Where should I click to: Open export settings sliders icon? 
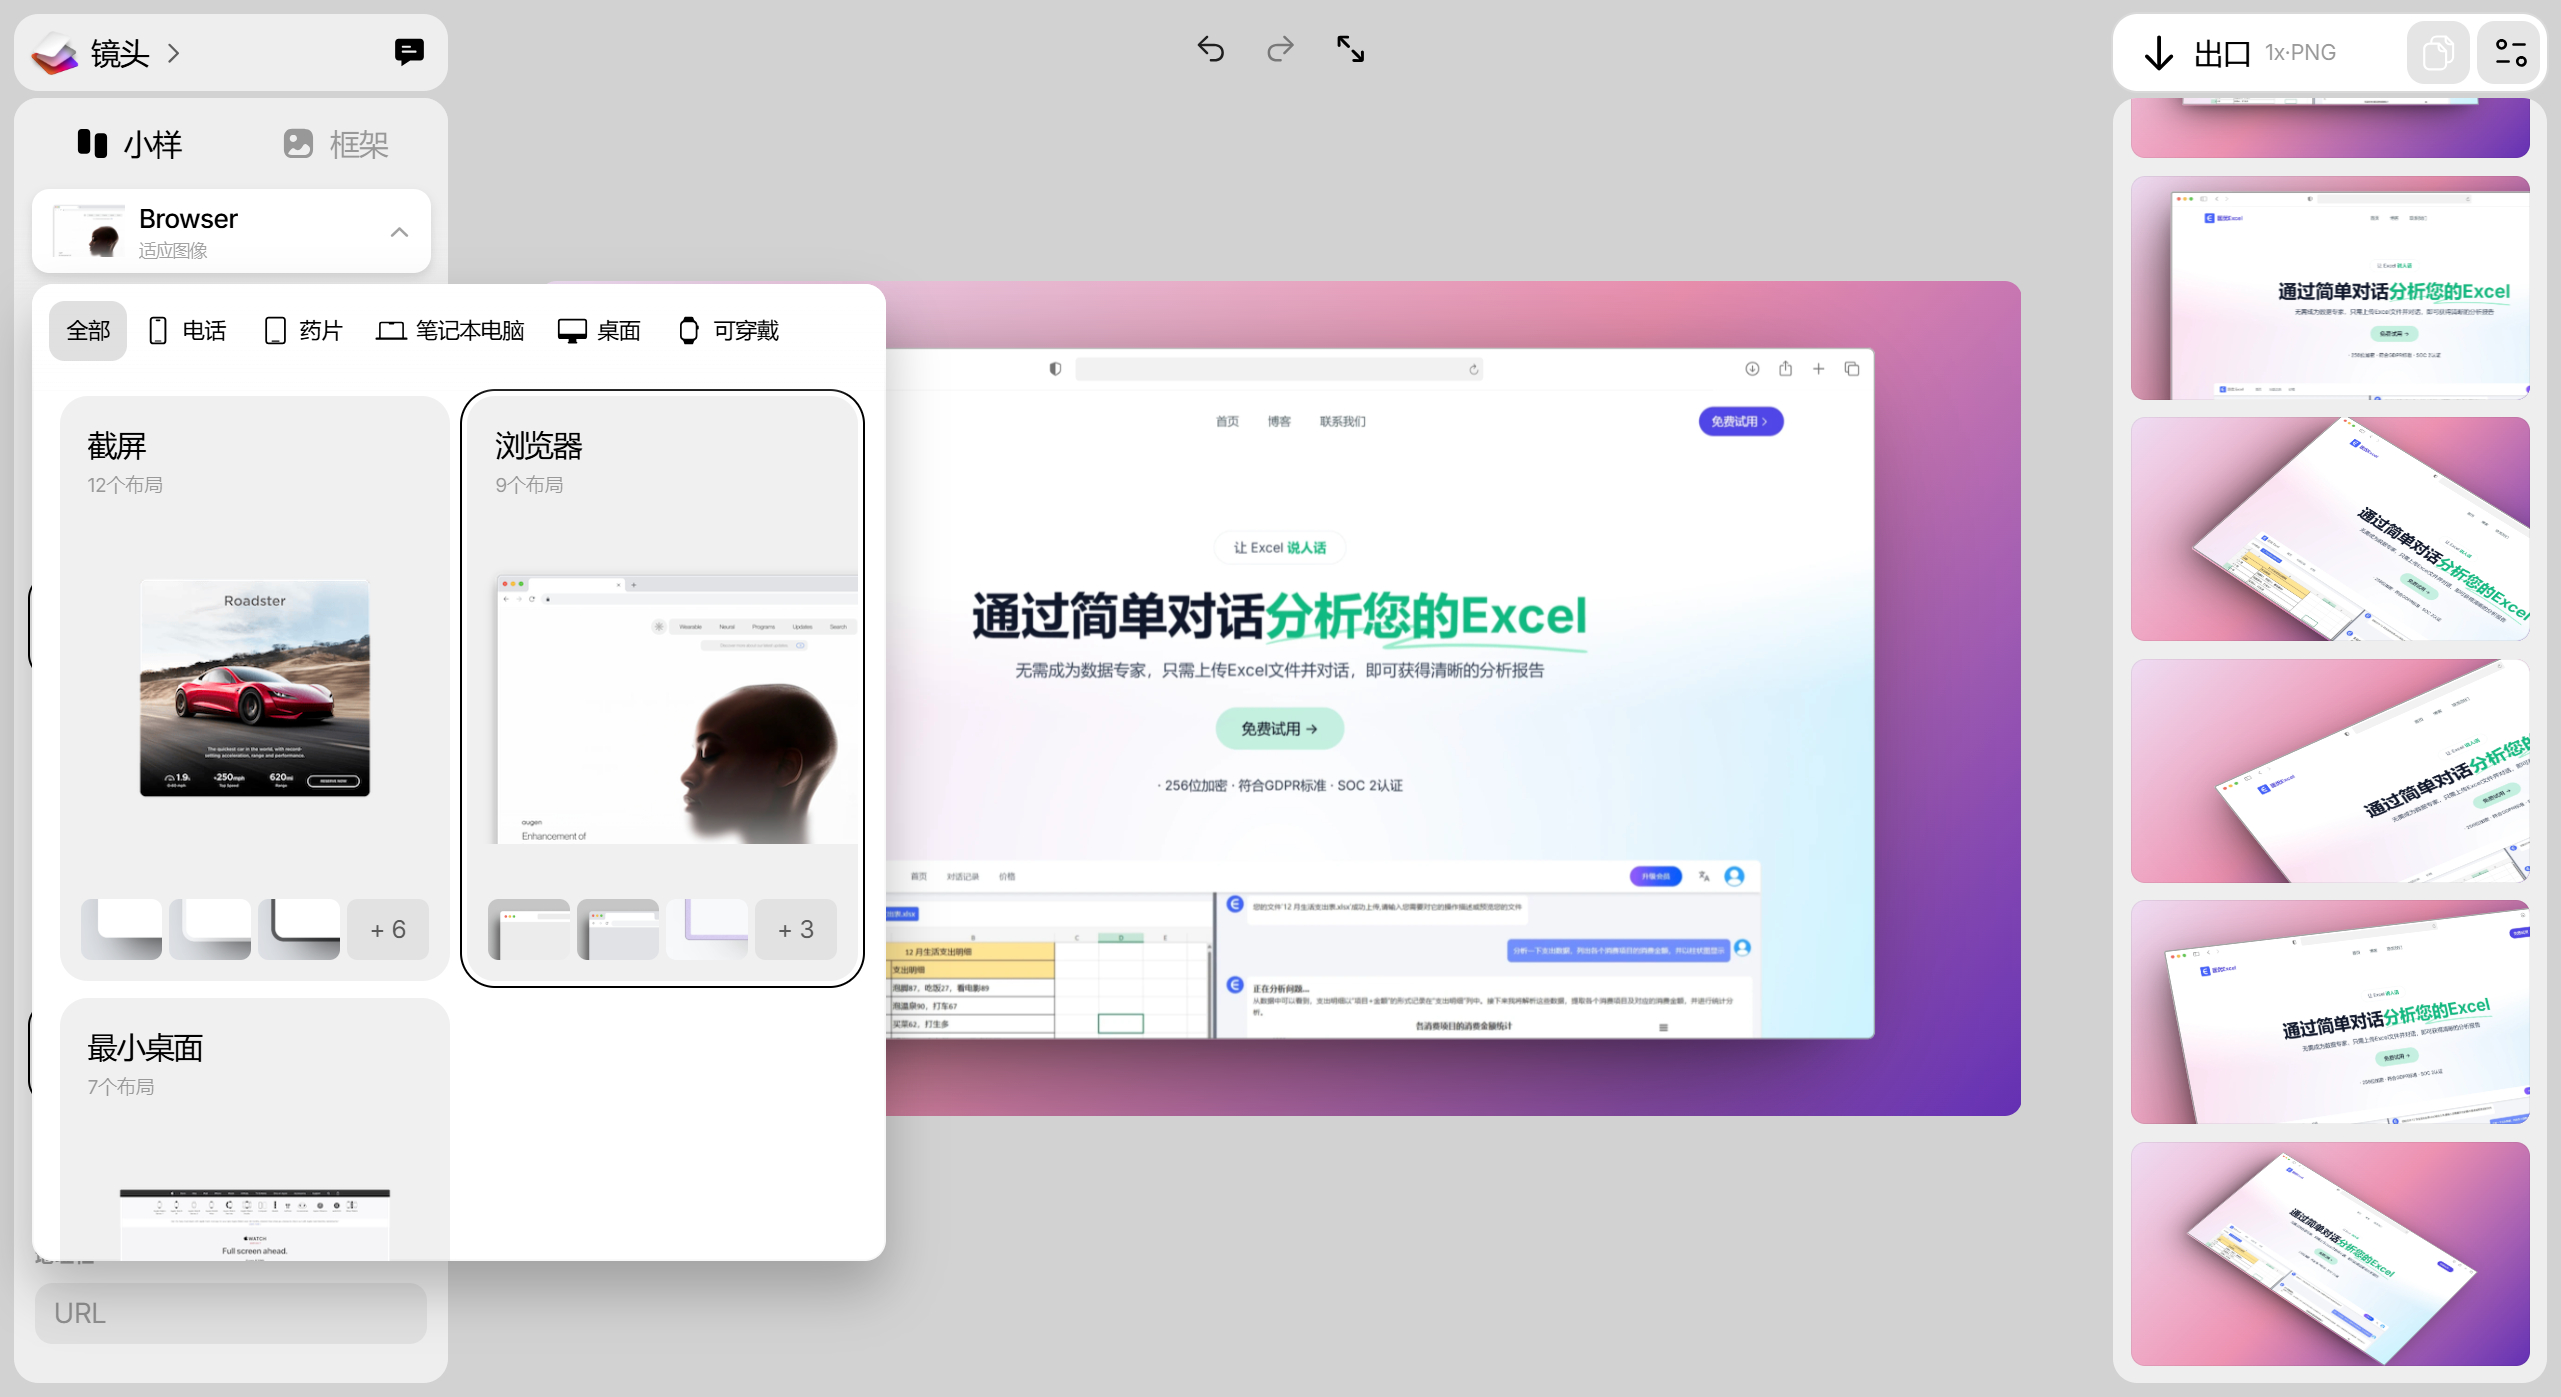[2510, 52]
